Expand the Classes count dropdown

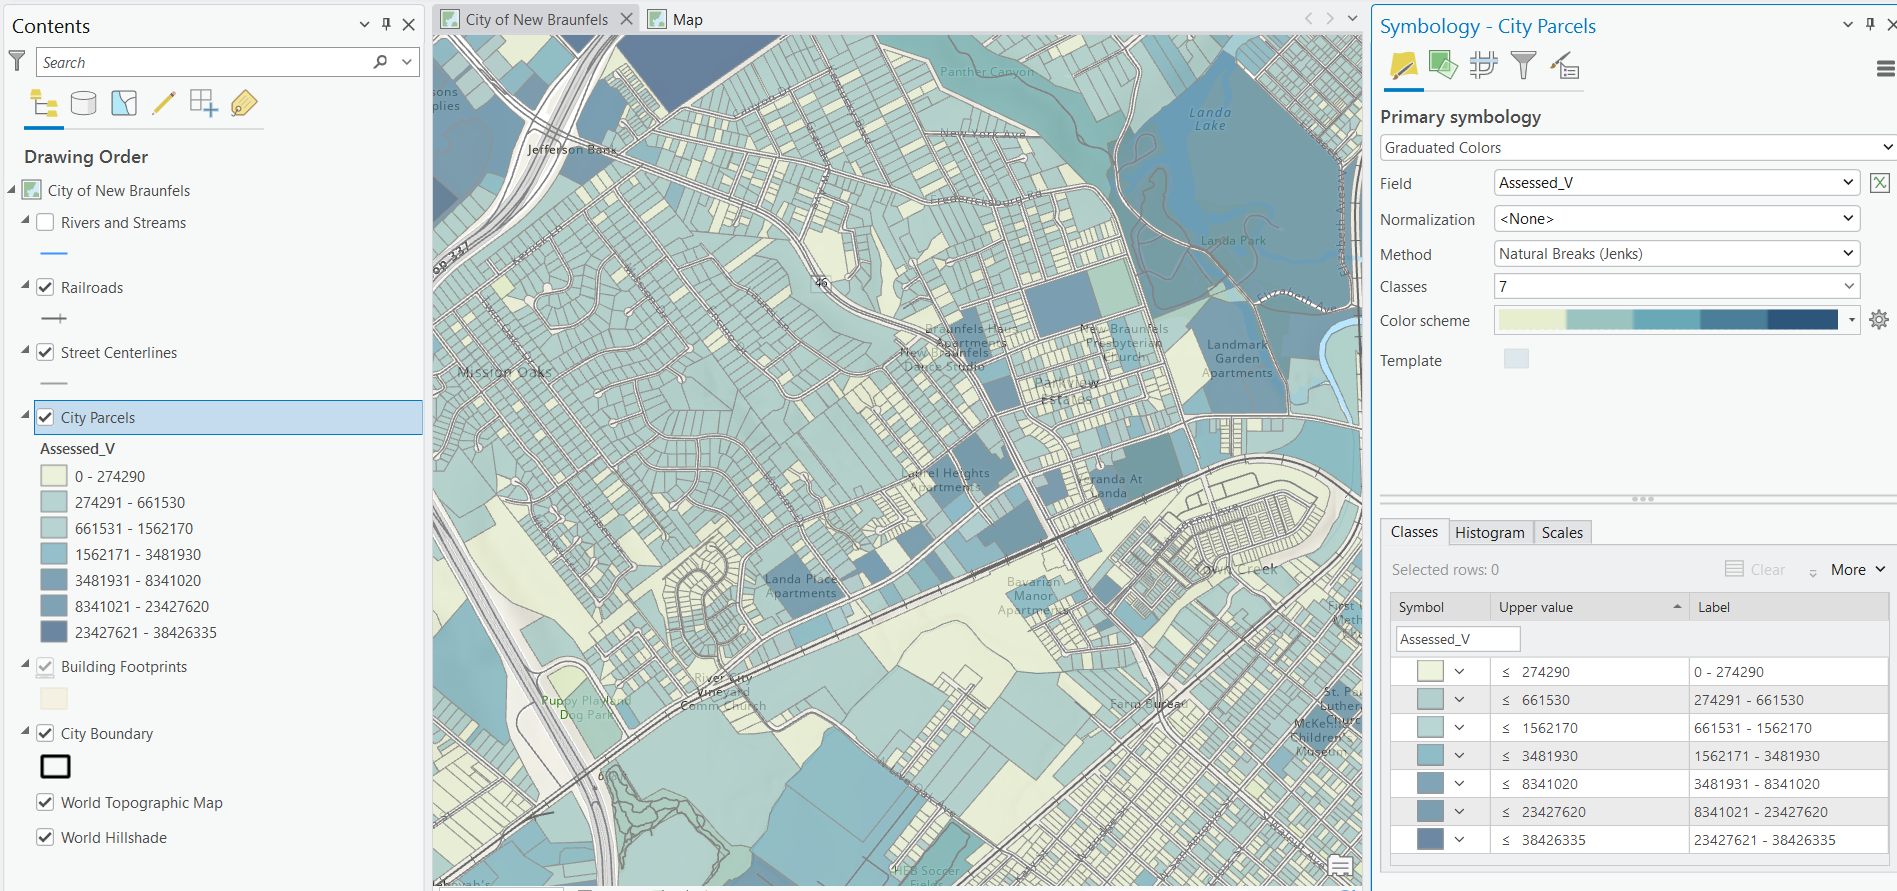click(x=1676, y=287)
